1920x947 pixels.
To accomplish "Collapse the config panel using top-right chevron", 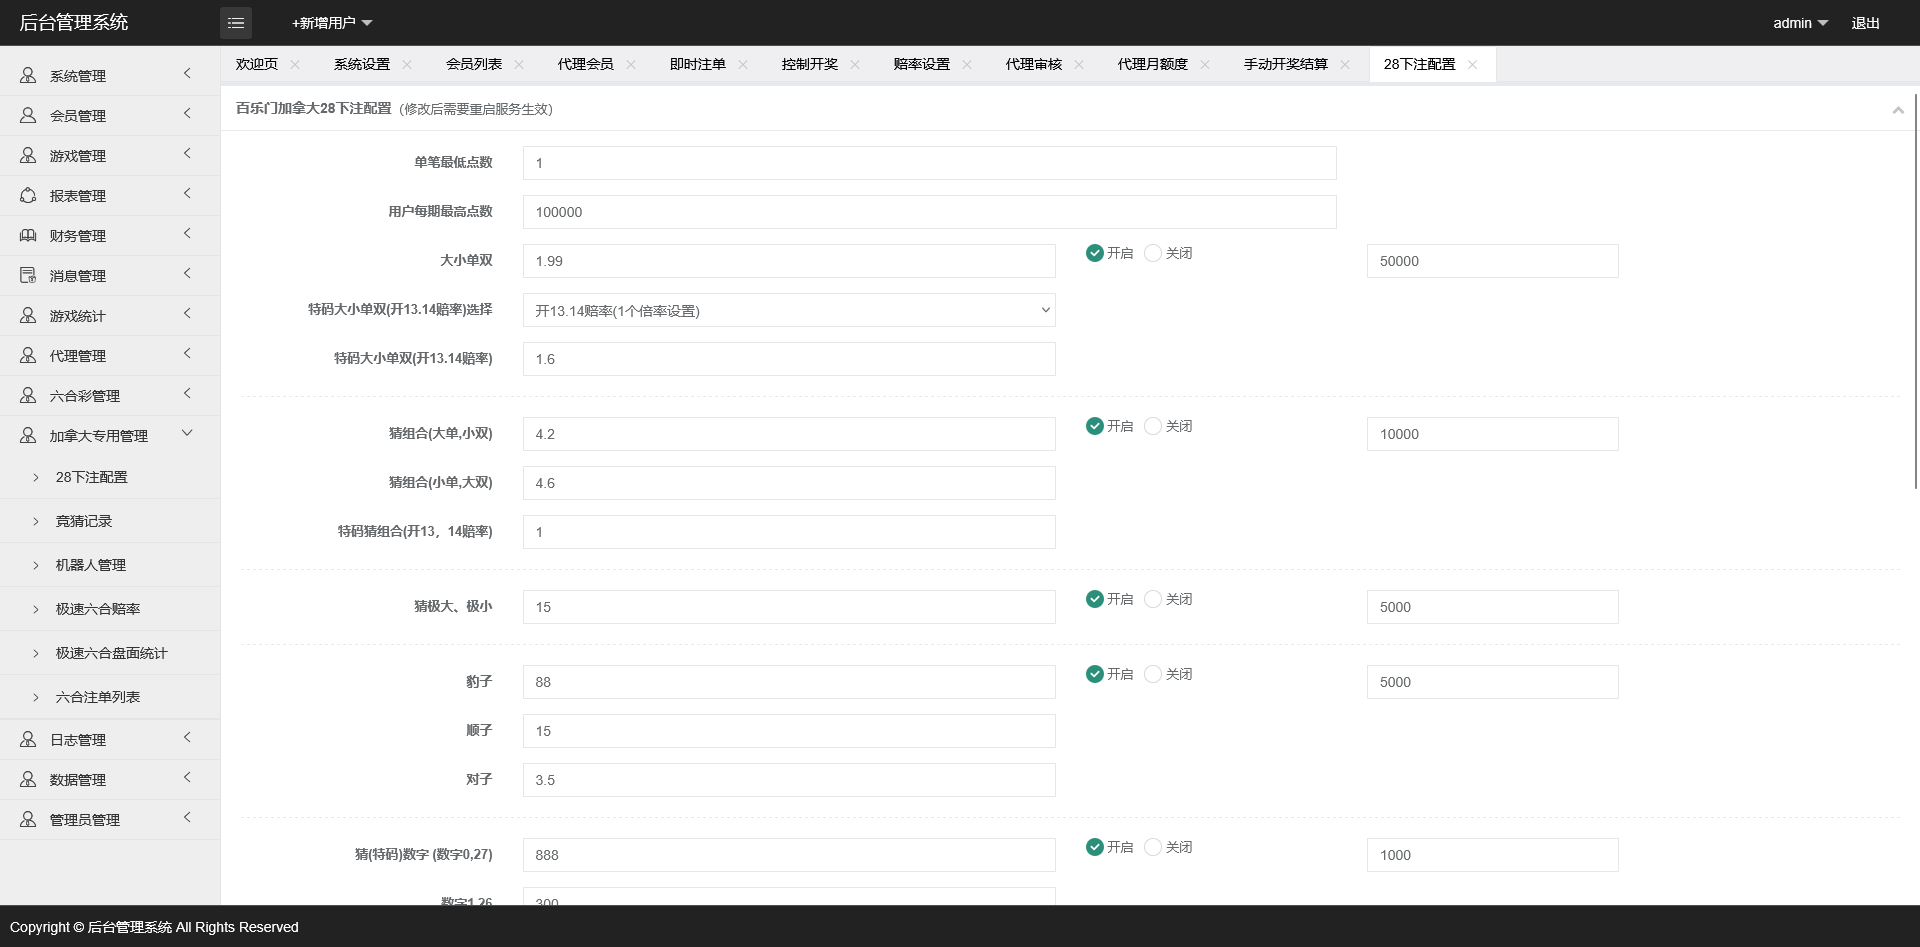I will coord(1897,110).
